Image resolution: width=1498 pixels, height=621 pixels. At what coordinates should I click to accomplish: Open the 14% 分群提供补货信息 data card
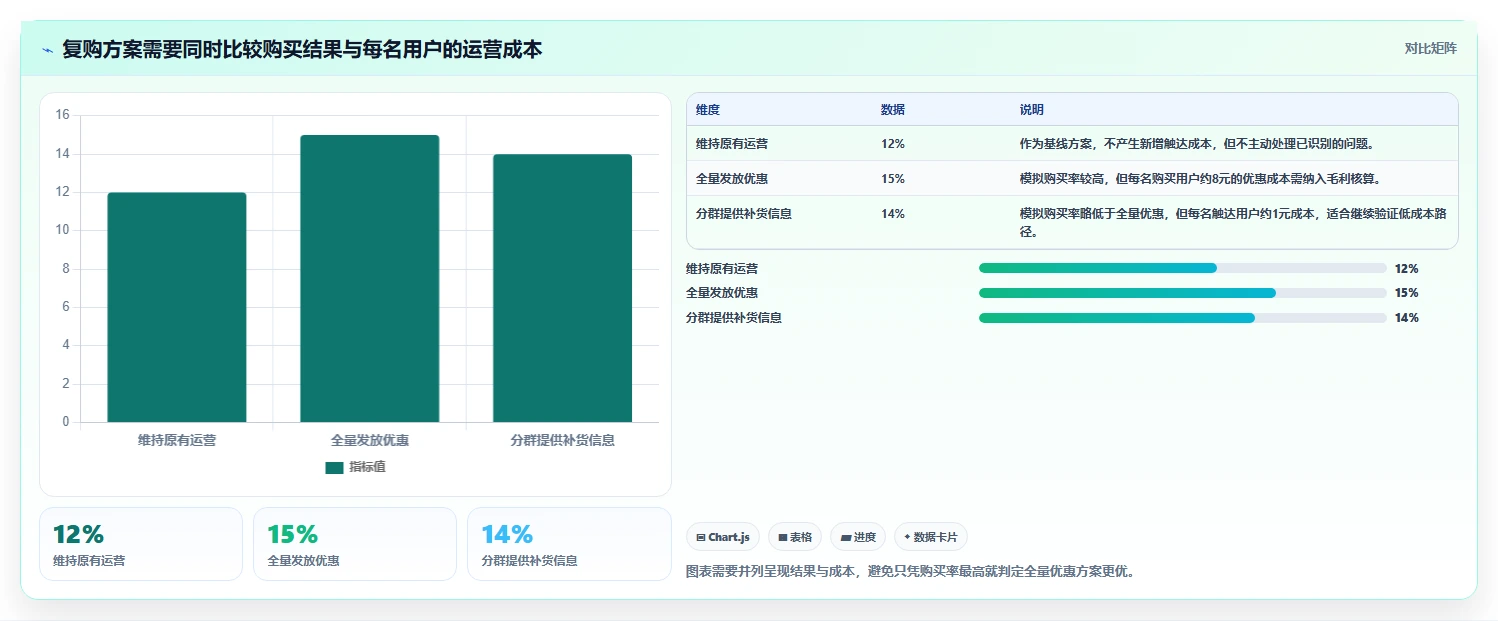(x=569, y=544)
